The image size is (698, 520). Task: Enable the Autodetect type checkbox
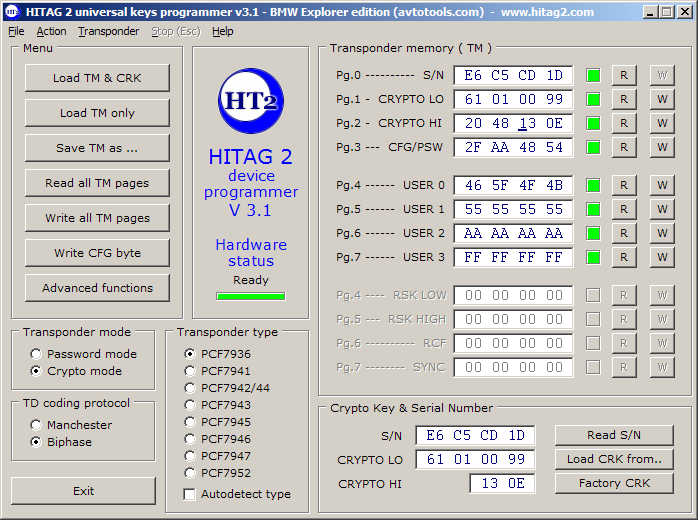[x=190, y=494]
